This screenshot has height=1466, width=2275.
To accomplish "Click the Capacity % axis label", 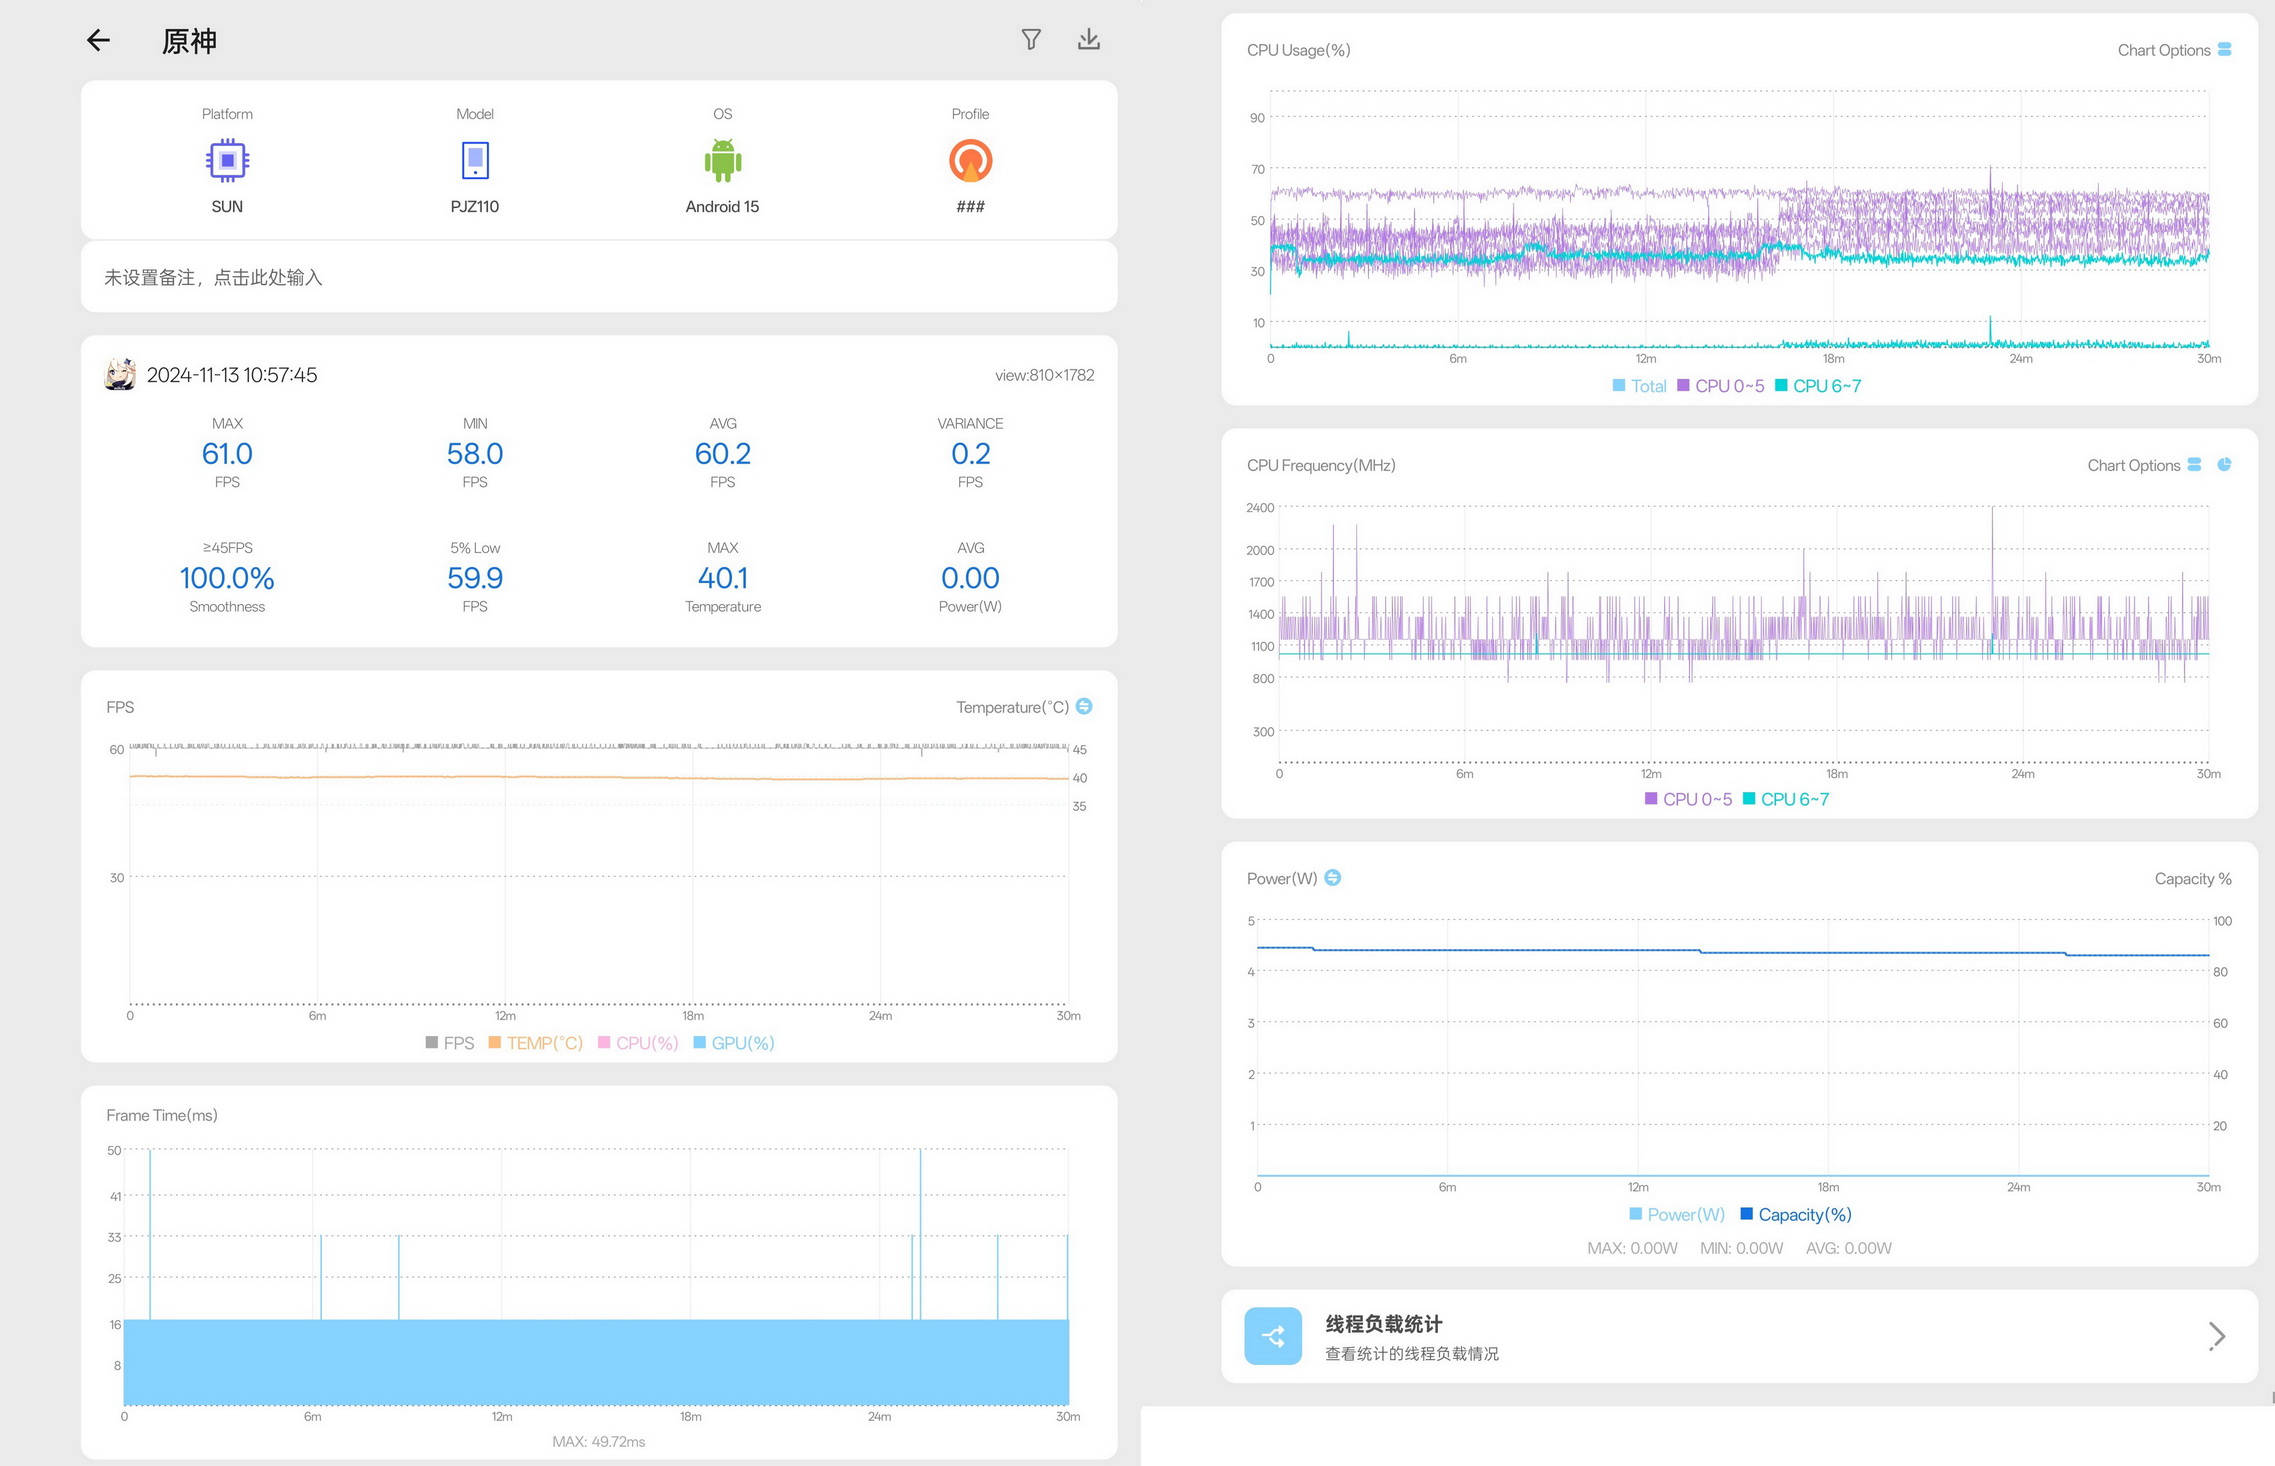I will pos(2193,878).
